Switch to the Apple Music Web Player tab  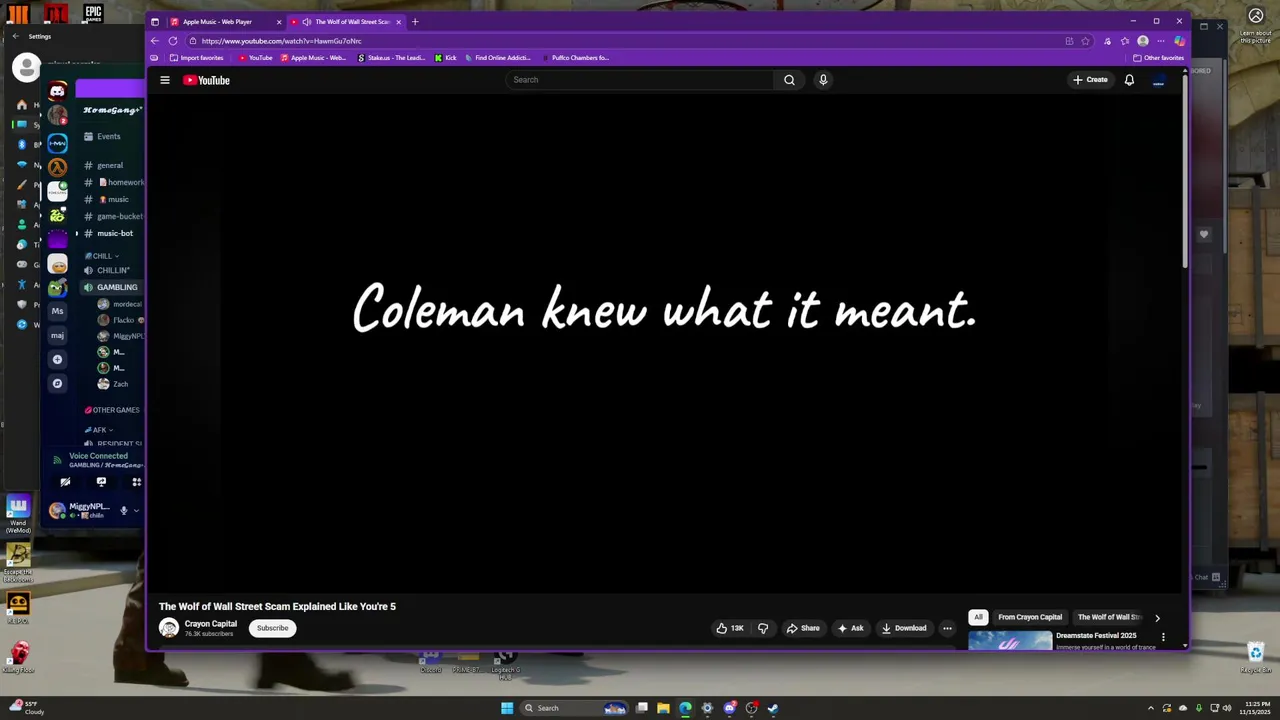224,21
